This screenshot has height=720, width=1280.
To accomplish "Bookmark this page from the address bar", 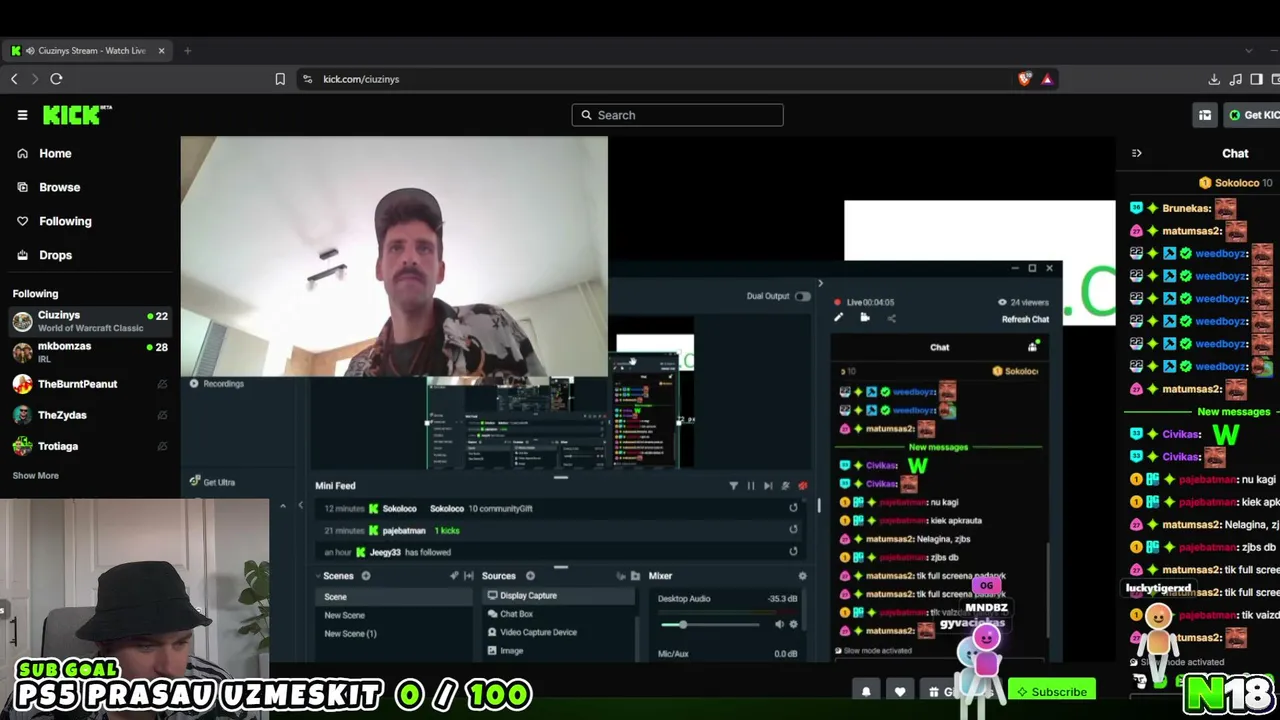I will coord(280,79).
